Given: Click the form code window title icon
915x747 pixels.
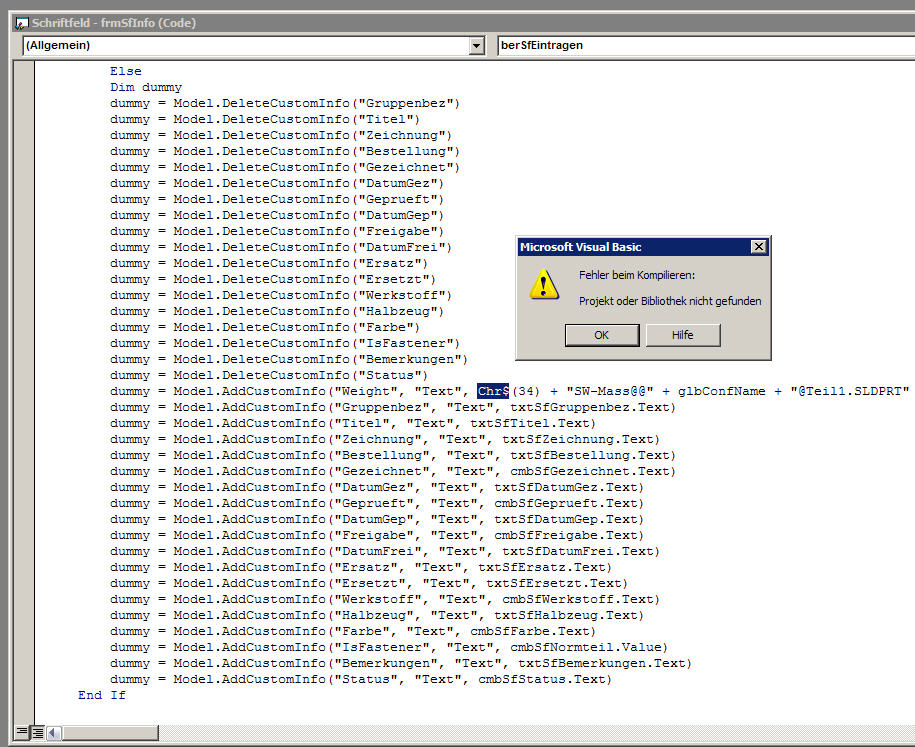Looking at the screenshot, I should pos(22,23).
